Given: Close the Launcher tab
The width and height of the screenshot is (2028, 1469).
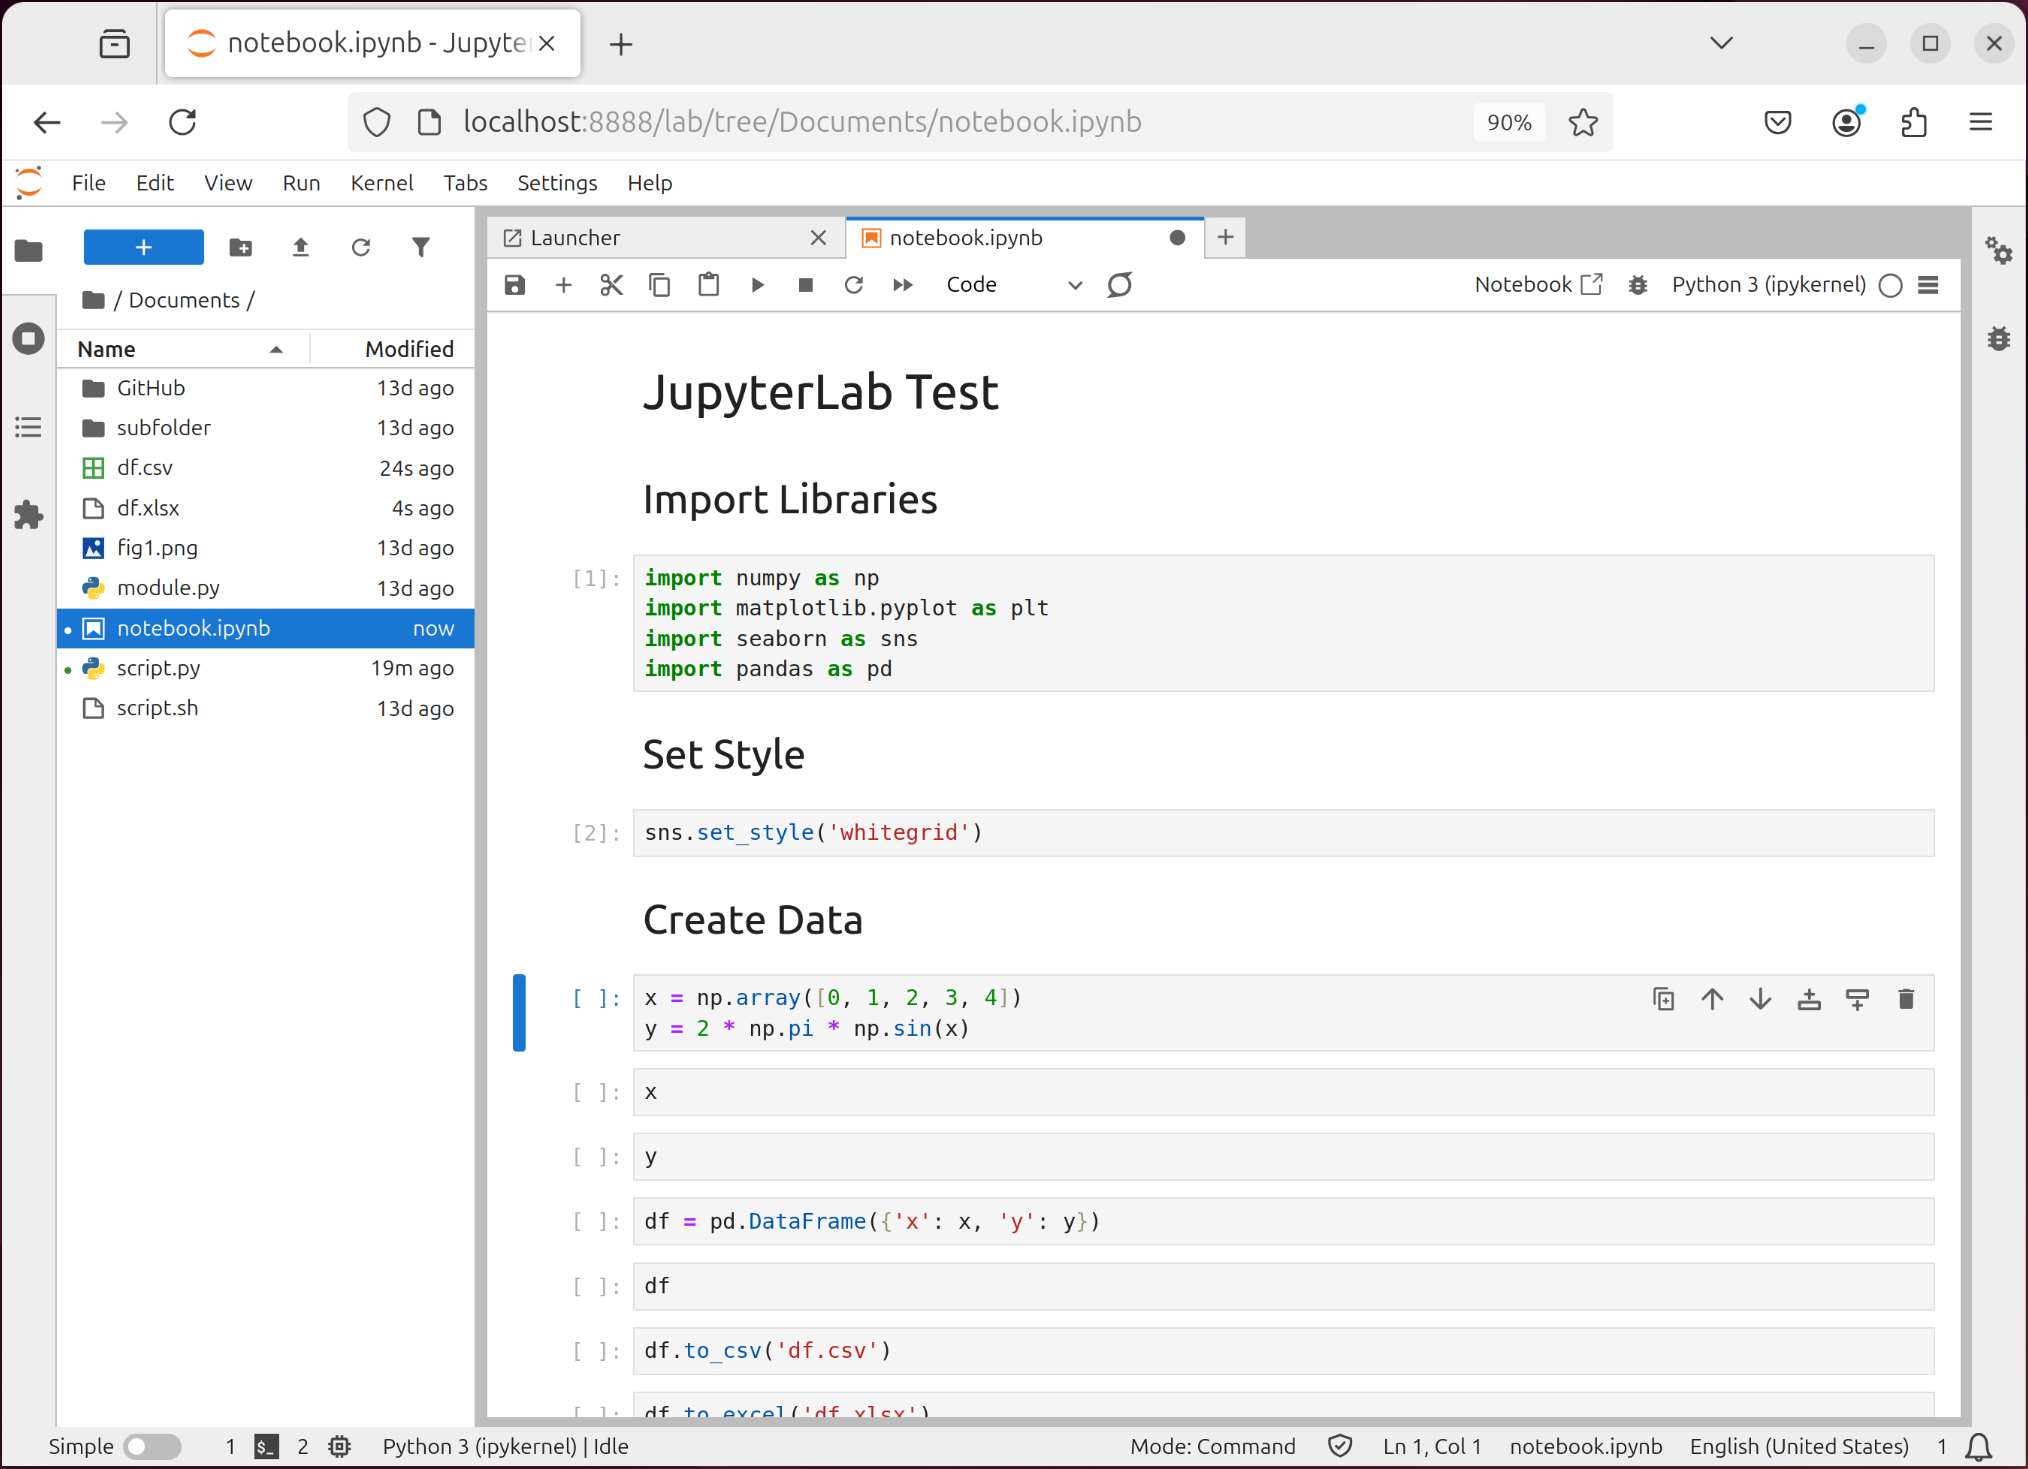Looking at the screenshot, I should tap(818, 238).
